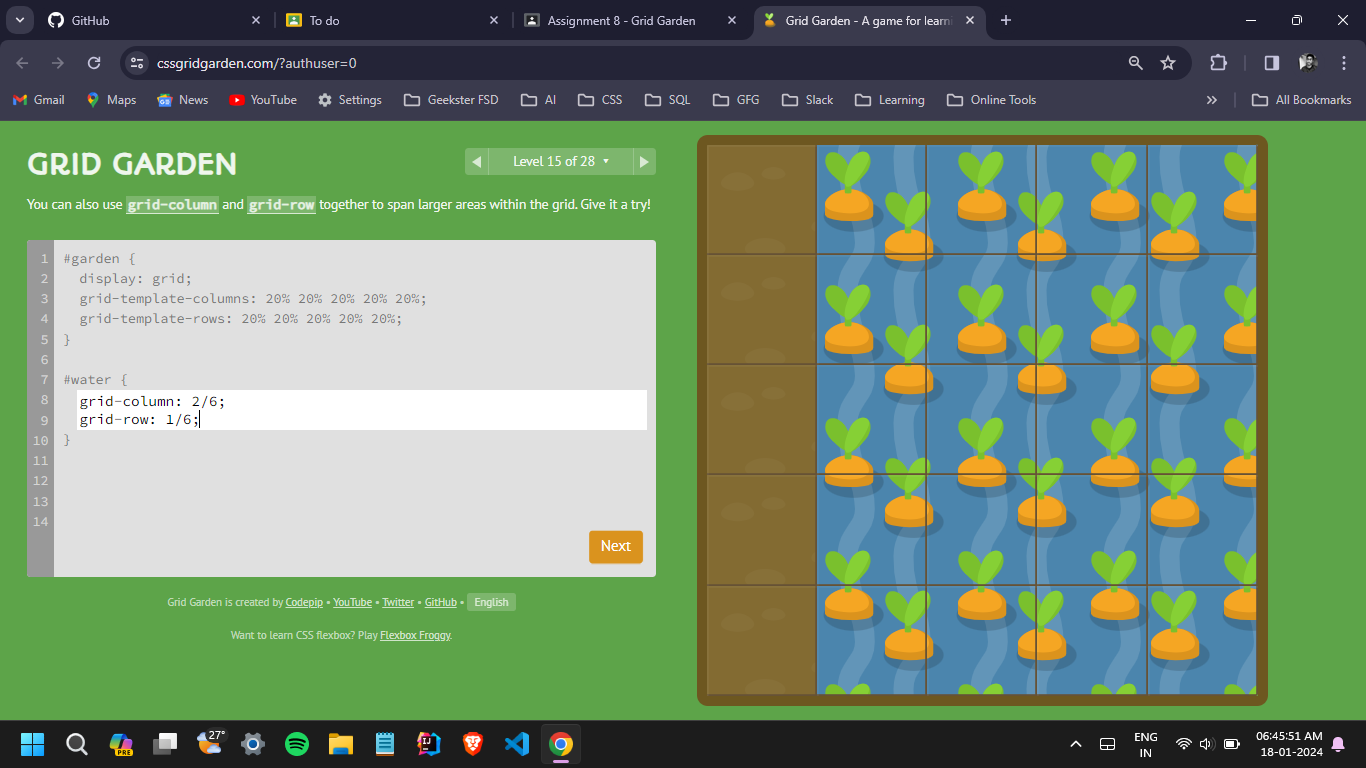
Task: Go to the next level arrow
Action: click(645, 161)
